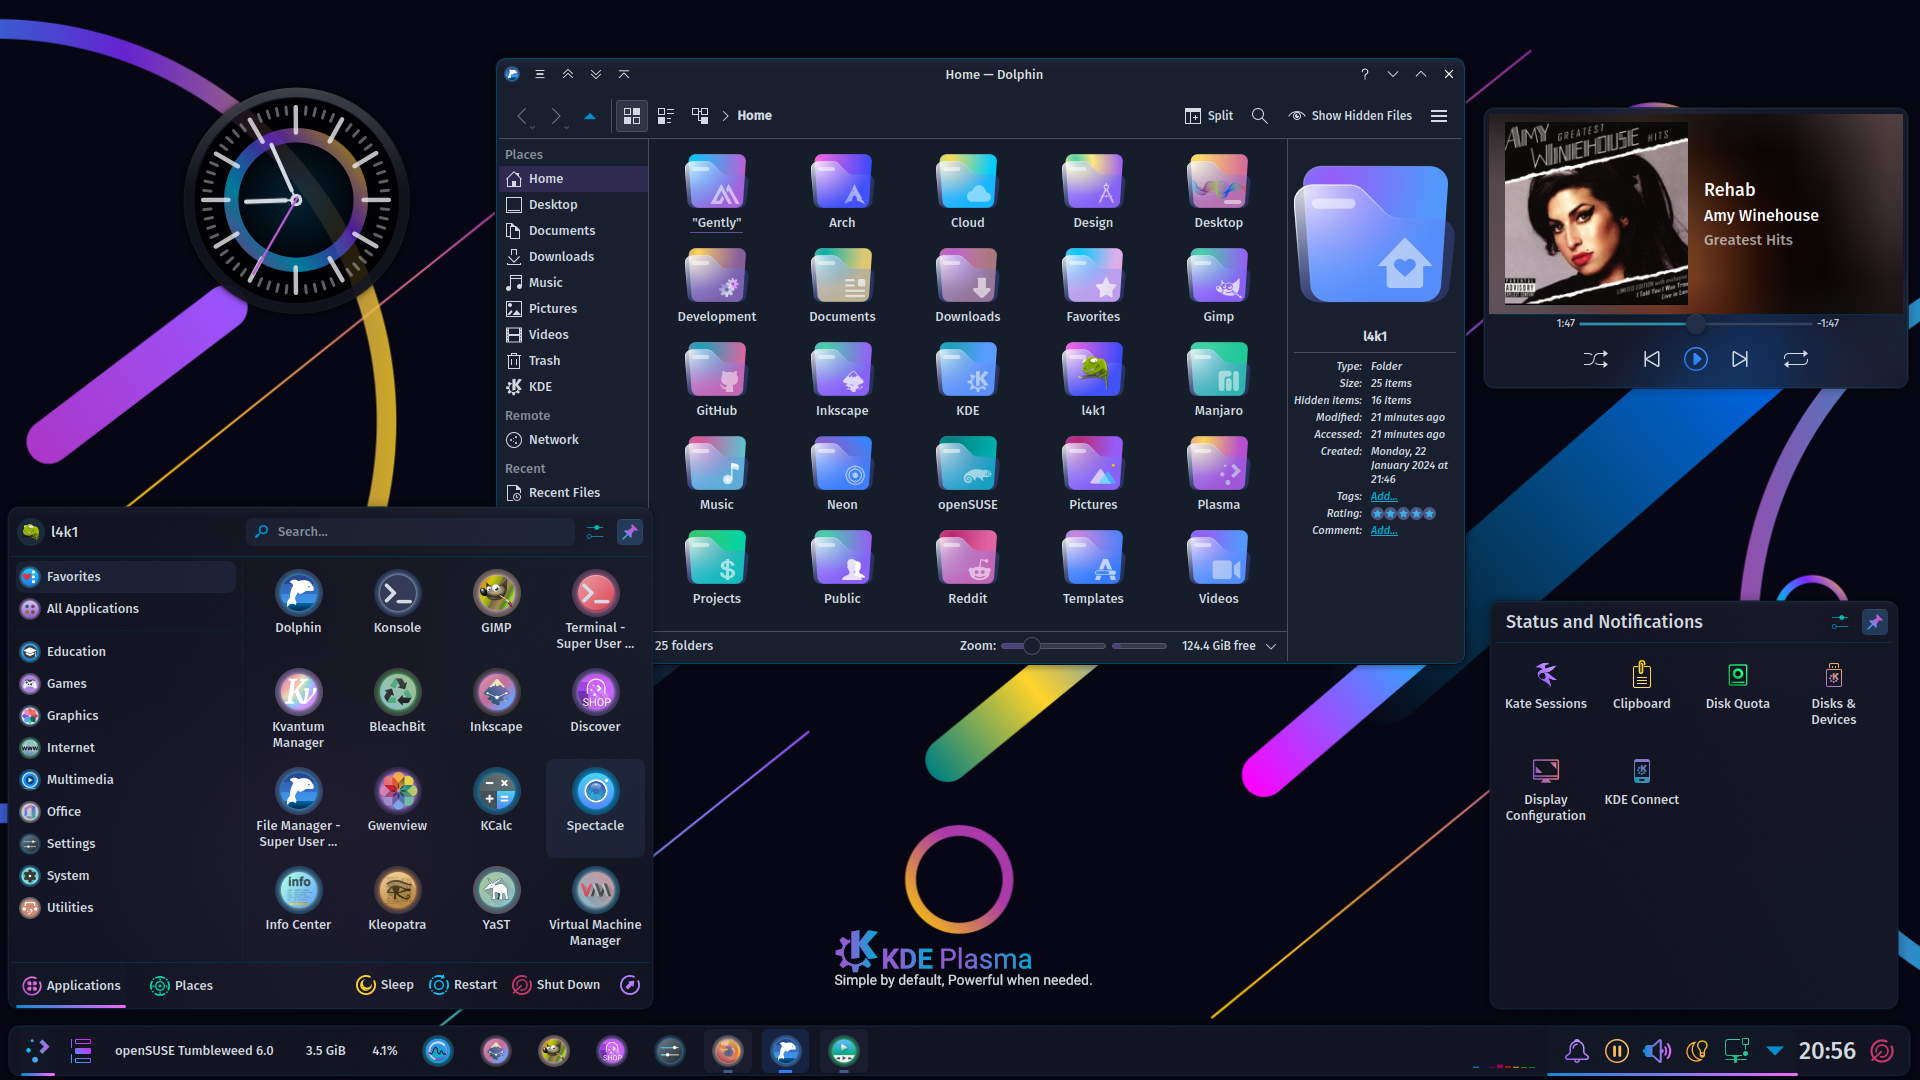
Task: Open GIMP in the application launcher
Action: pyautogui.click(x=496, y=602)
